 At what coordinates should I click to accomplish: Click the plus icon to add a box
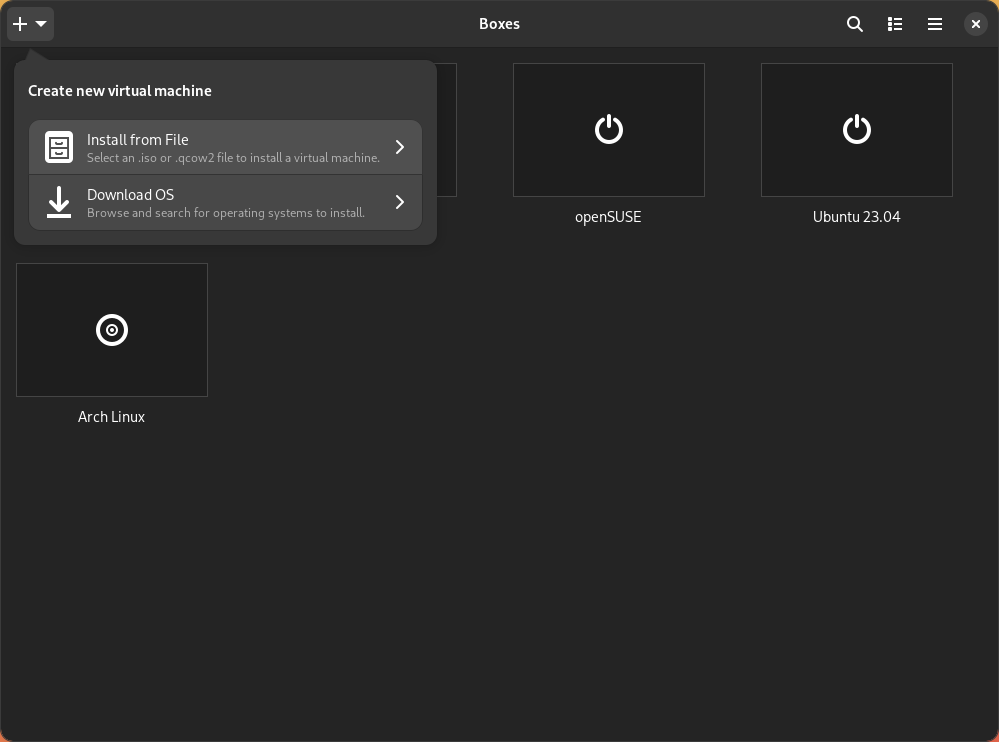[20, 24]
